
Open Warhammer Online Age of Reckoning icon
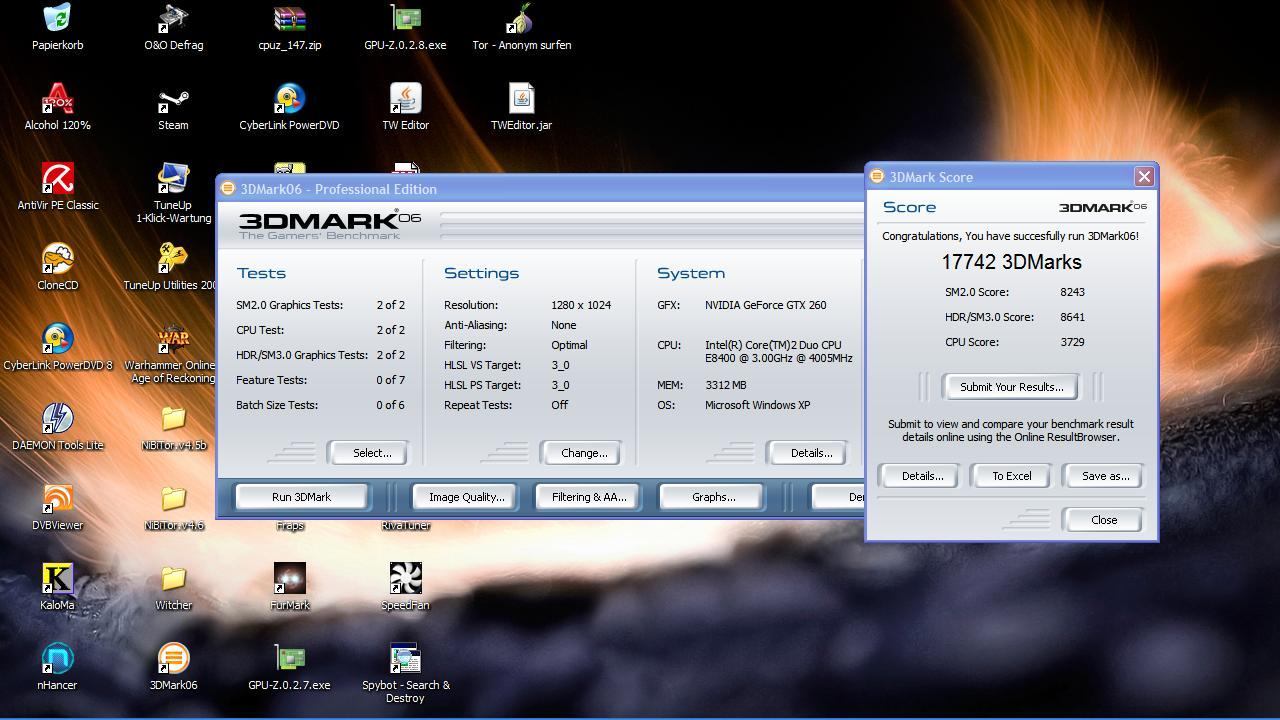click(x=173, y=339)
